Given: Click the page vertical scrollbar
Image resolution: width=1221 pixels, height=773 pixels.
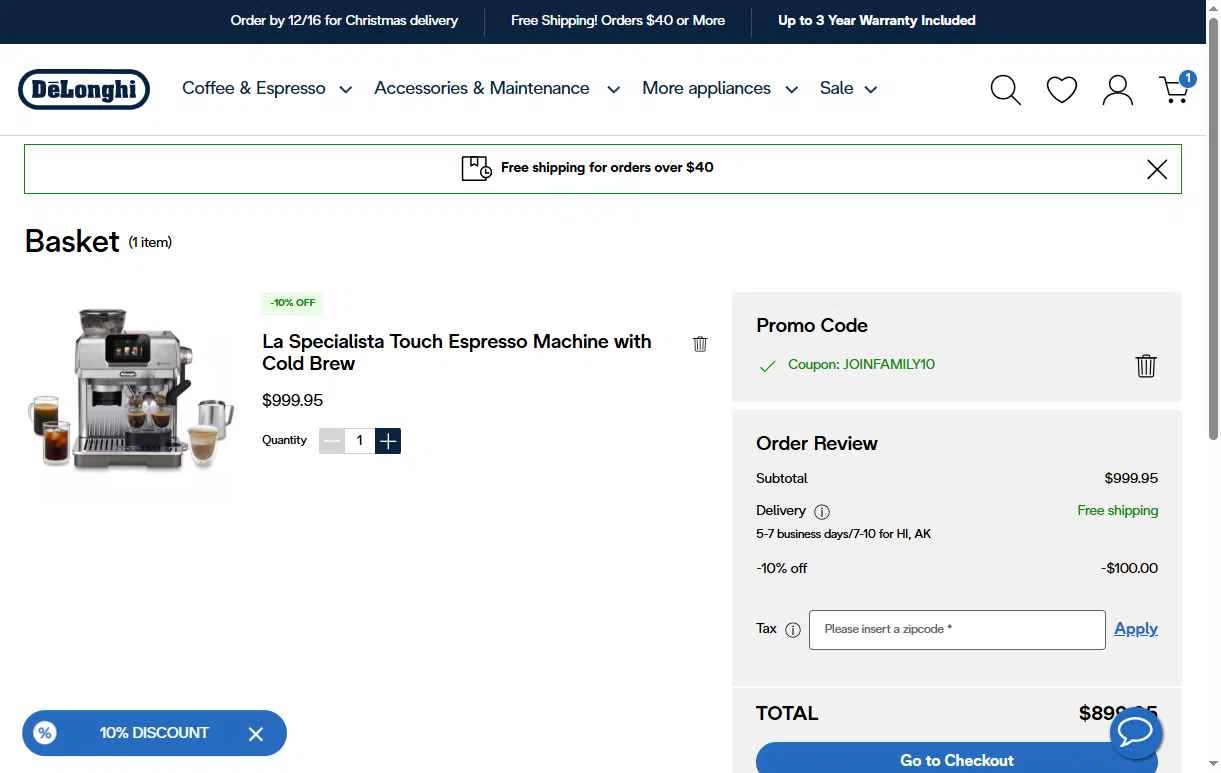Looking at the screenshot, I should (x=1214, y=230).
